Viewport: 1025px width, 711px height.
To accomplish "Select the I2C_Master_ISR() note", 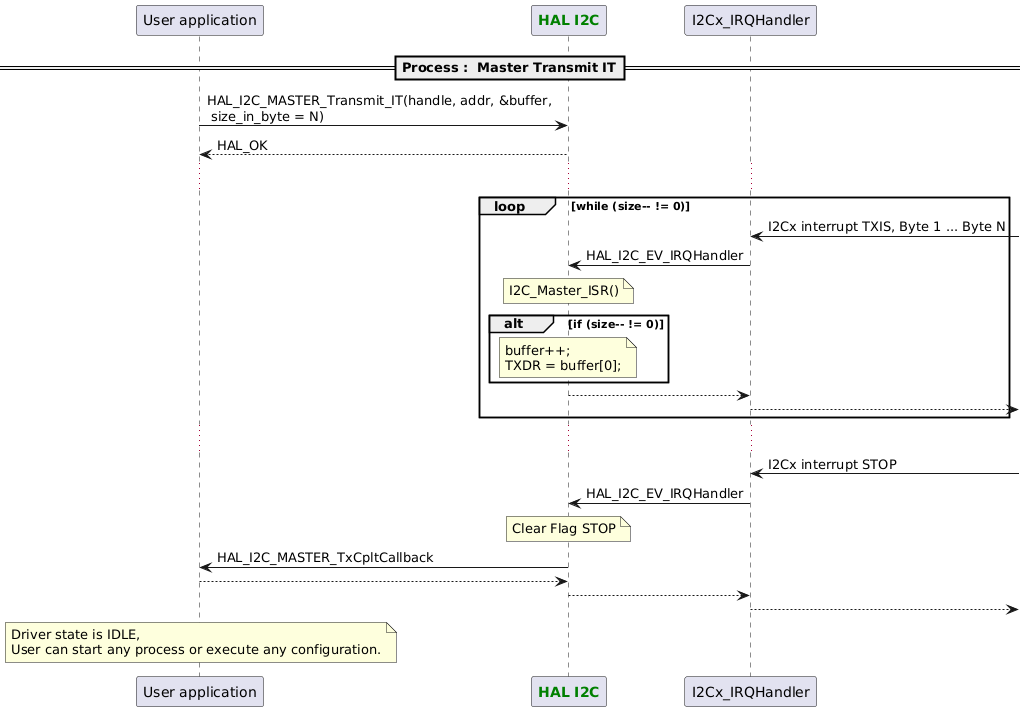I will [565, 290].
